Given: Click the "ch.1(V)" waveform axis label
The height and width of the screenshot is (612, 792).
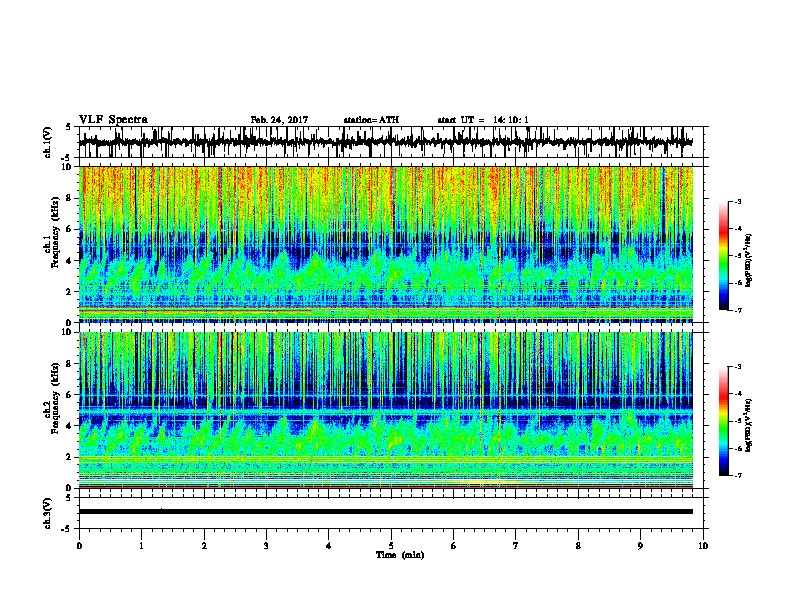Looking at the screenshot, I should click(48, 142).
